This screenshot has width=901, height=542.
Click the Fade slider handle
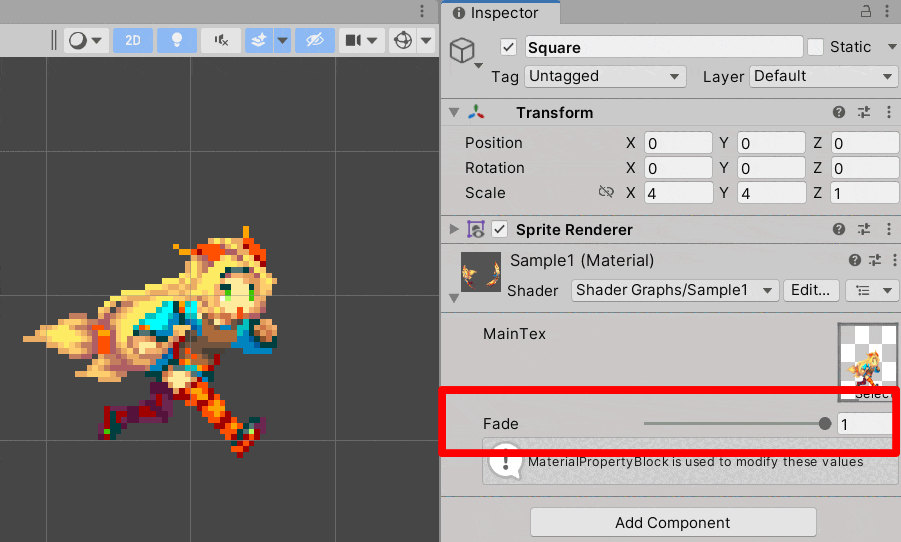pyautogui.click(x=825, y=424)
